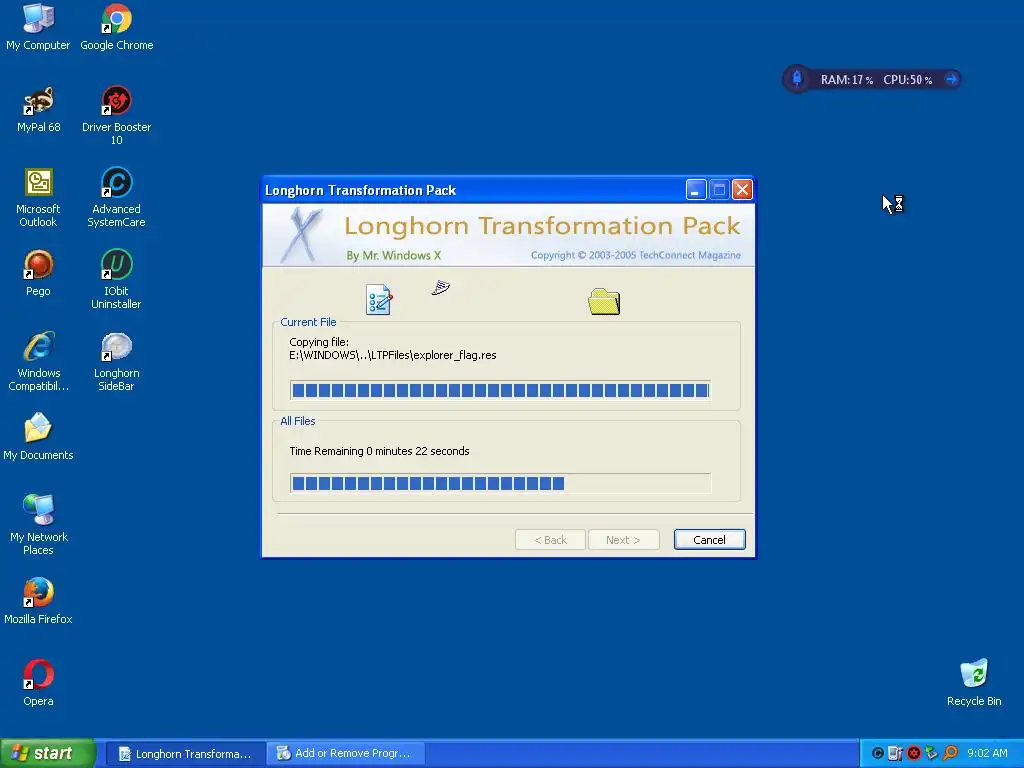
Task: Click the Current File progress bar
Action: [500, 390]
